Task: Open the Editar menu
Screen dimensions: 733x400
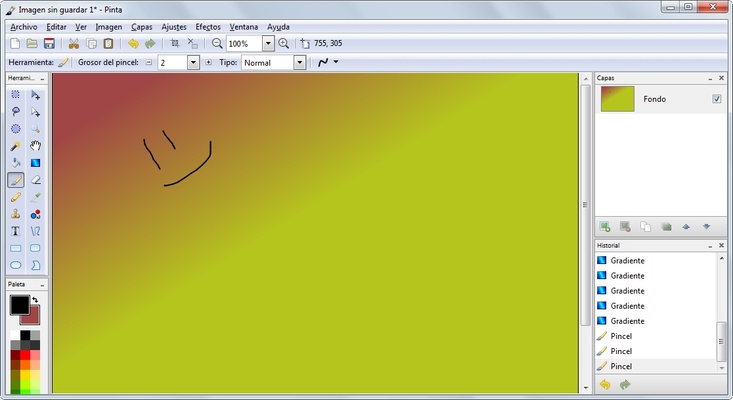Action: click(x=56, y=27)
